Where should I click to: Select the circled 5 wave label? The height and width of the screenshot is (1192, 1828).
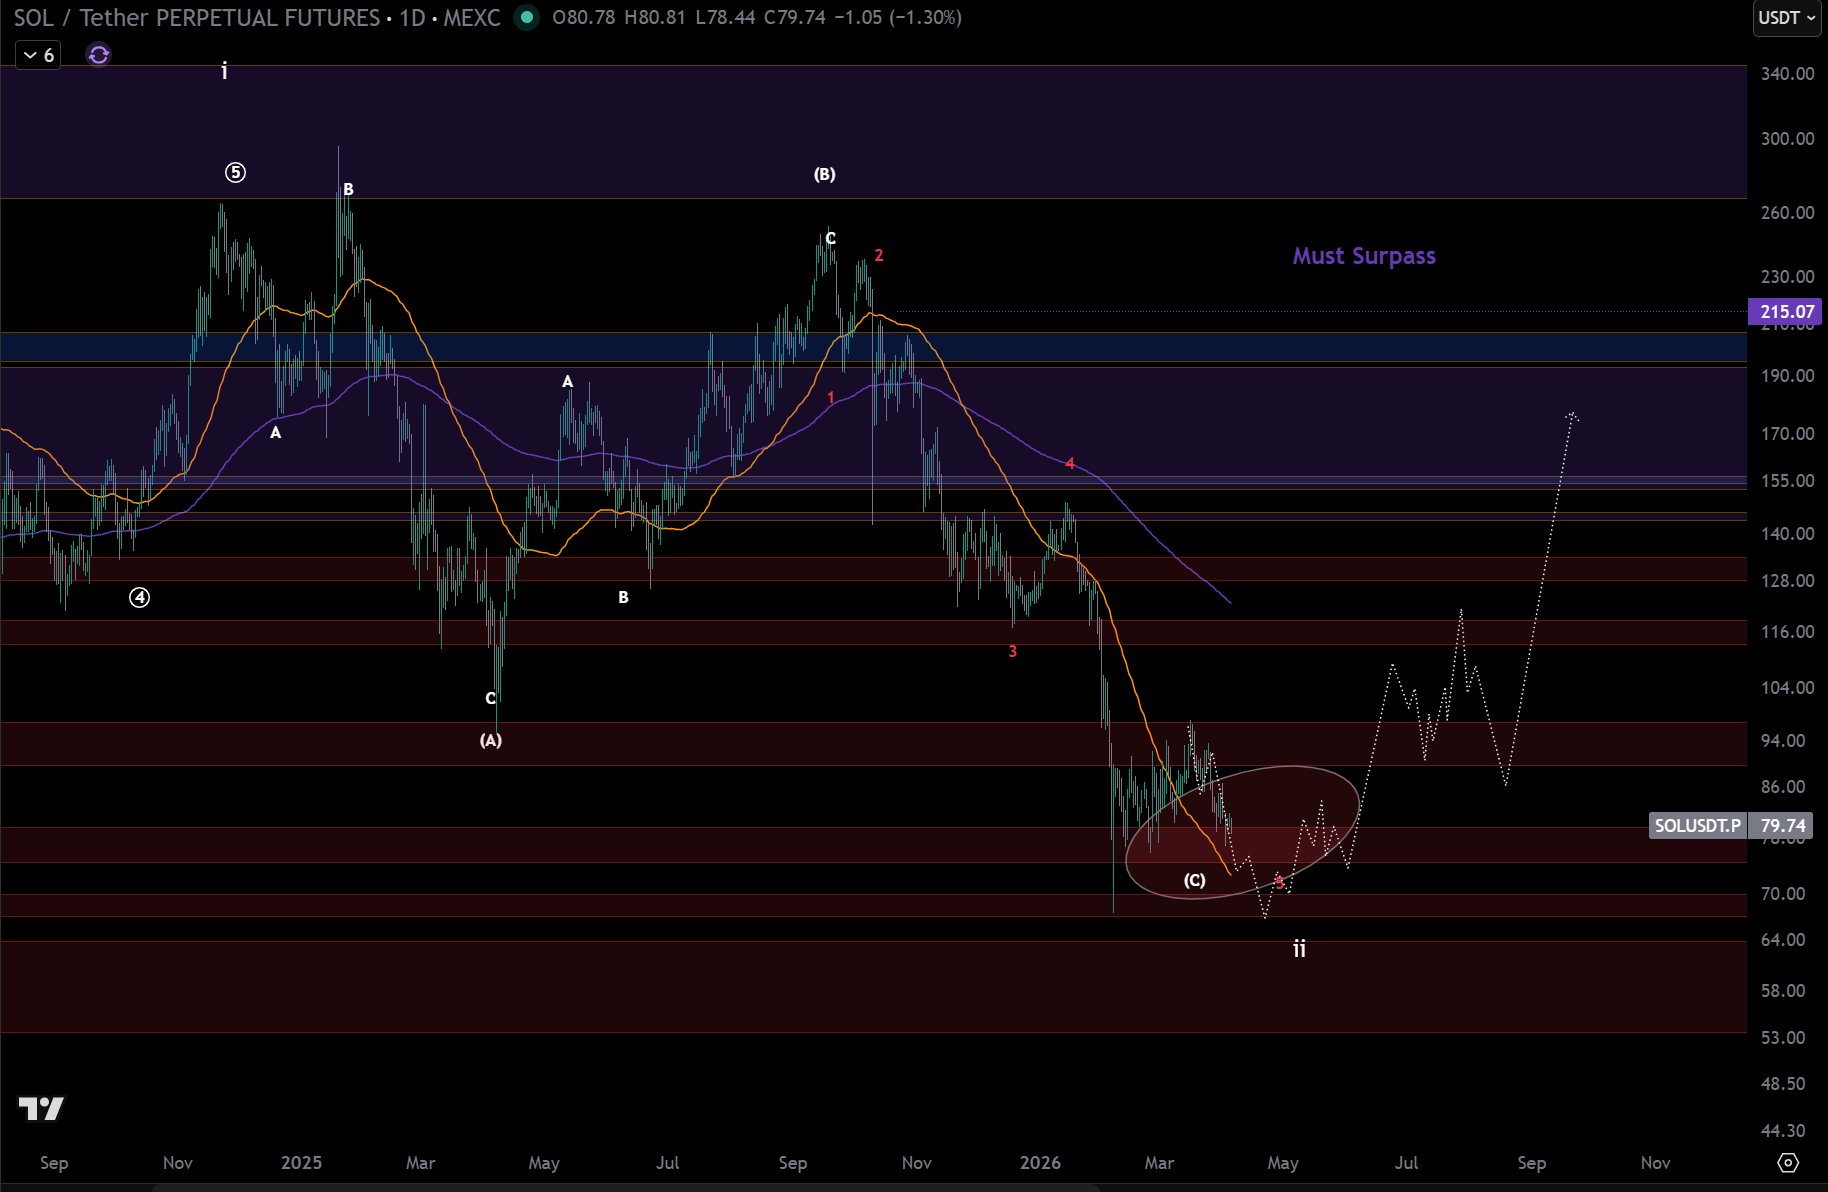pyautogui.click(x=235, y=173)
